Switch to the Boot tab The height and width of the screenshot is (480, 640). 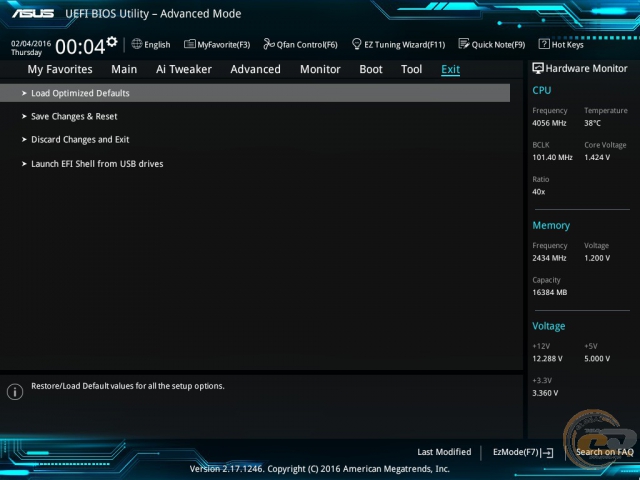371,69
